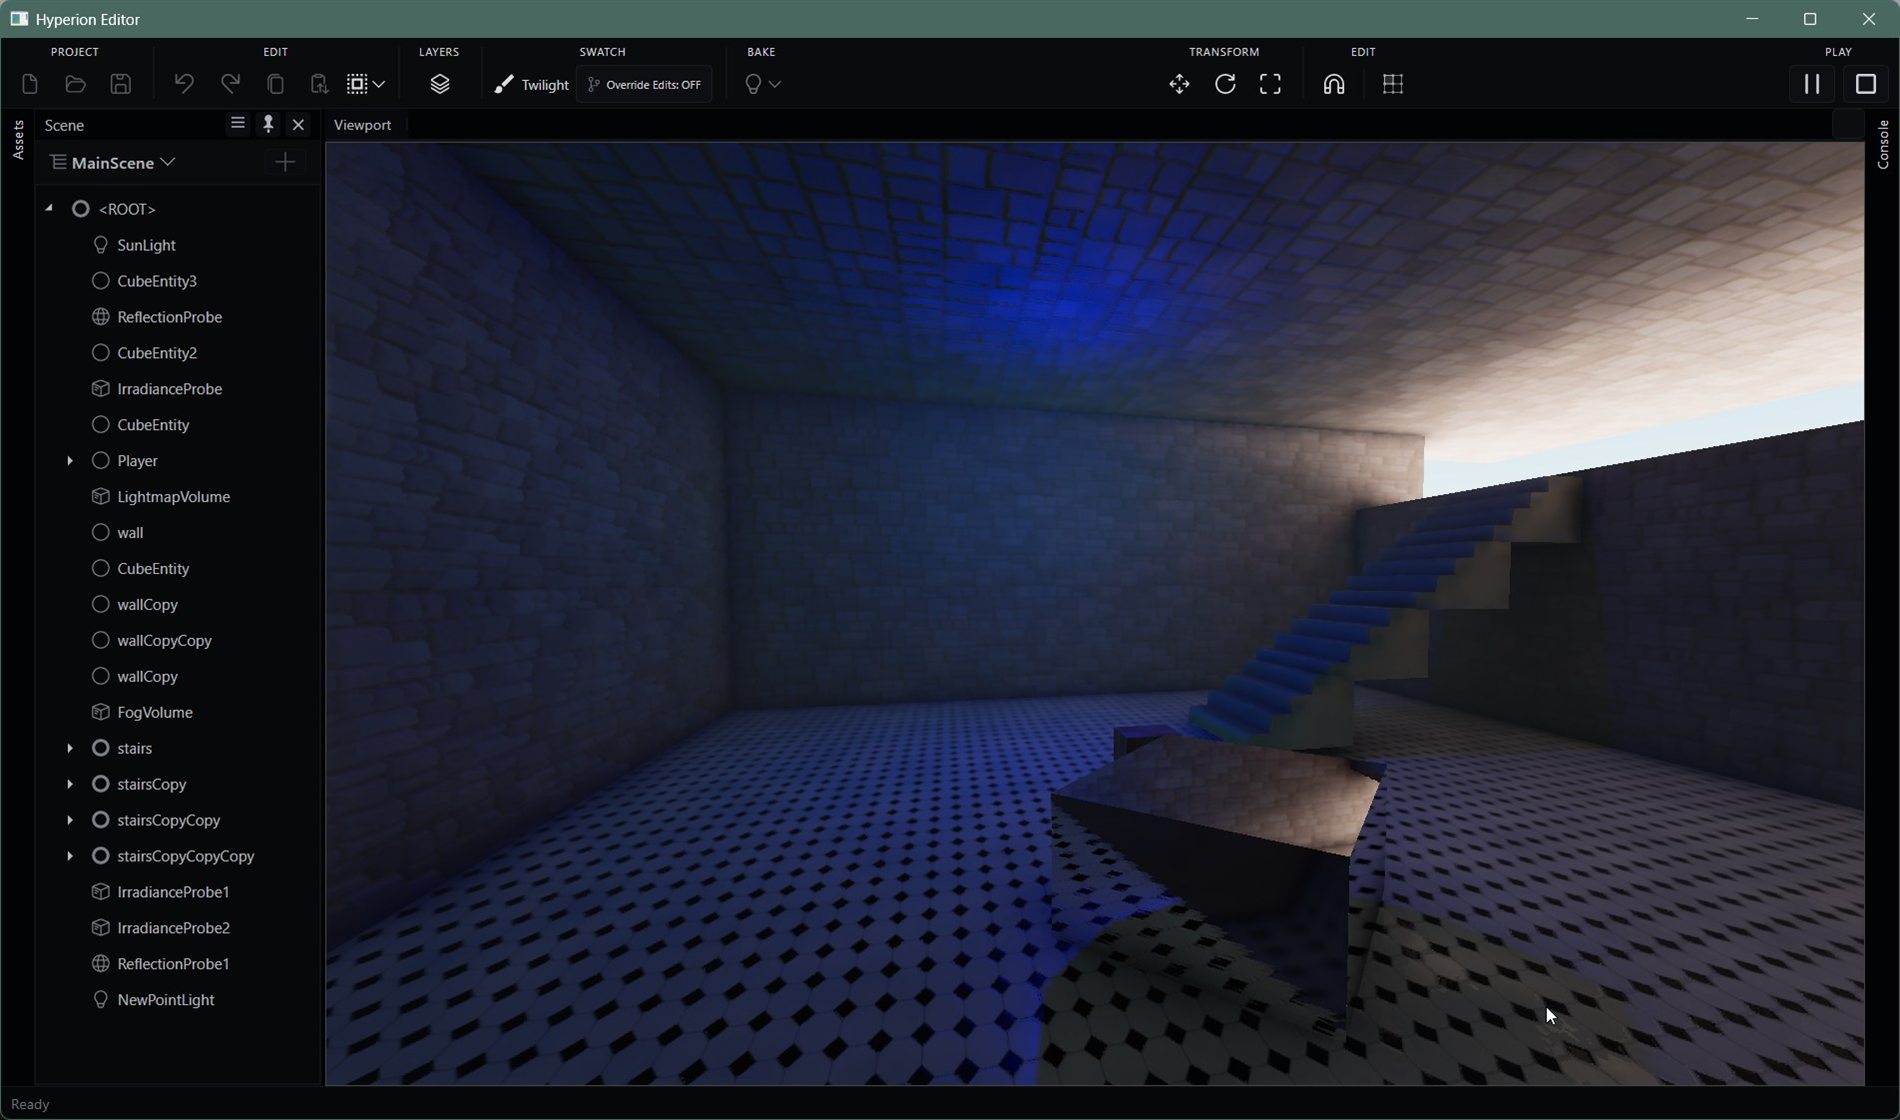Pause play mode
Image resolution: width=1900 pixels, height=1120 pixels.
coord(1812,85)
